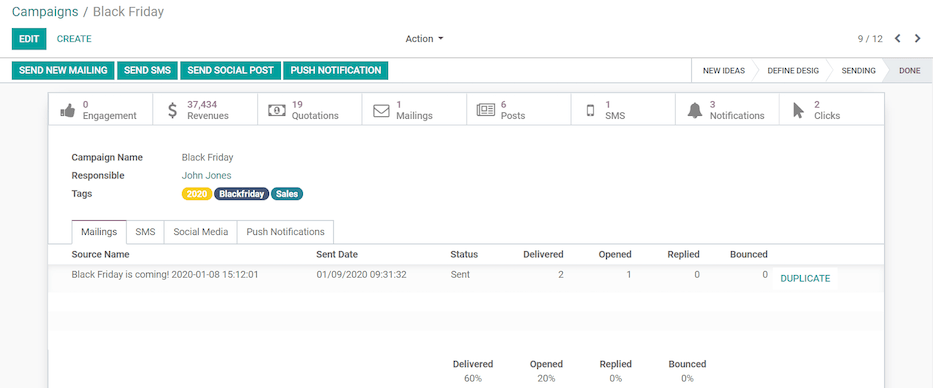Switch to the Mailings tab

point(99,232)
